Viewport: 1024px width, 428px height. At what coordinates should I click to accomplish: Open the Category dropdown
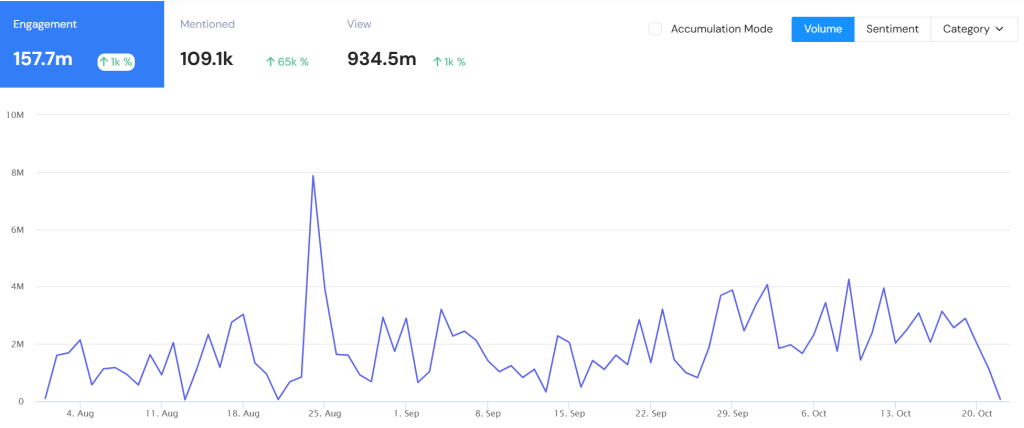coord(973,29)
